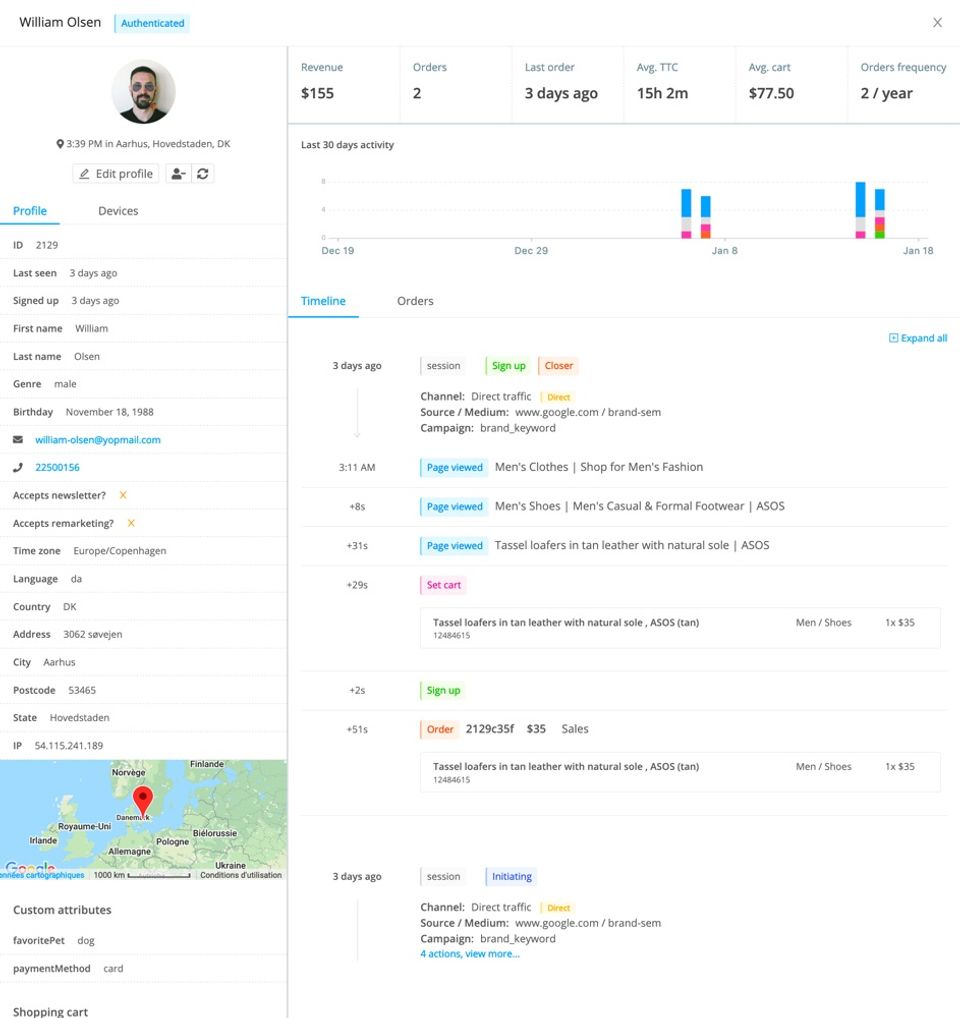Click Expand all in timeline

click(918, 338)
